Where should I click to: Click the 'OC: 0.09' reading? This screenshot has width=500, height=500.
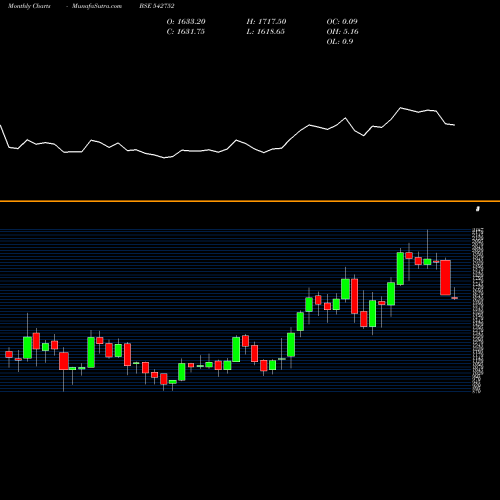342,22
